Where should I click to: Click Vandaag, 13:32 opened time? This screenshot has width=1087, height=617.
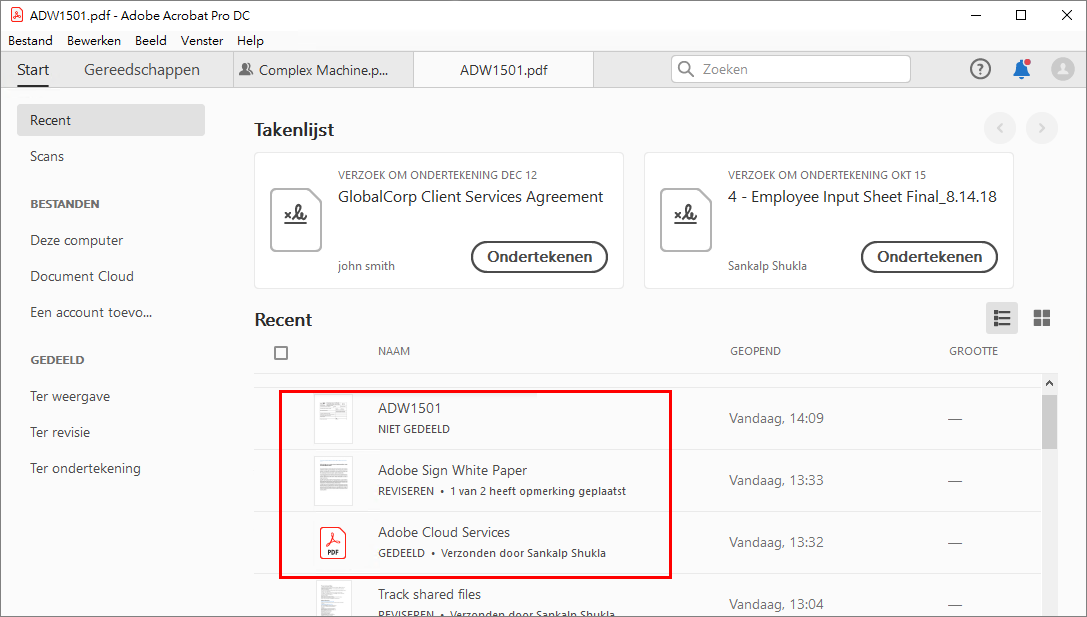coord(776,543)
